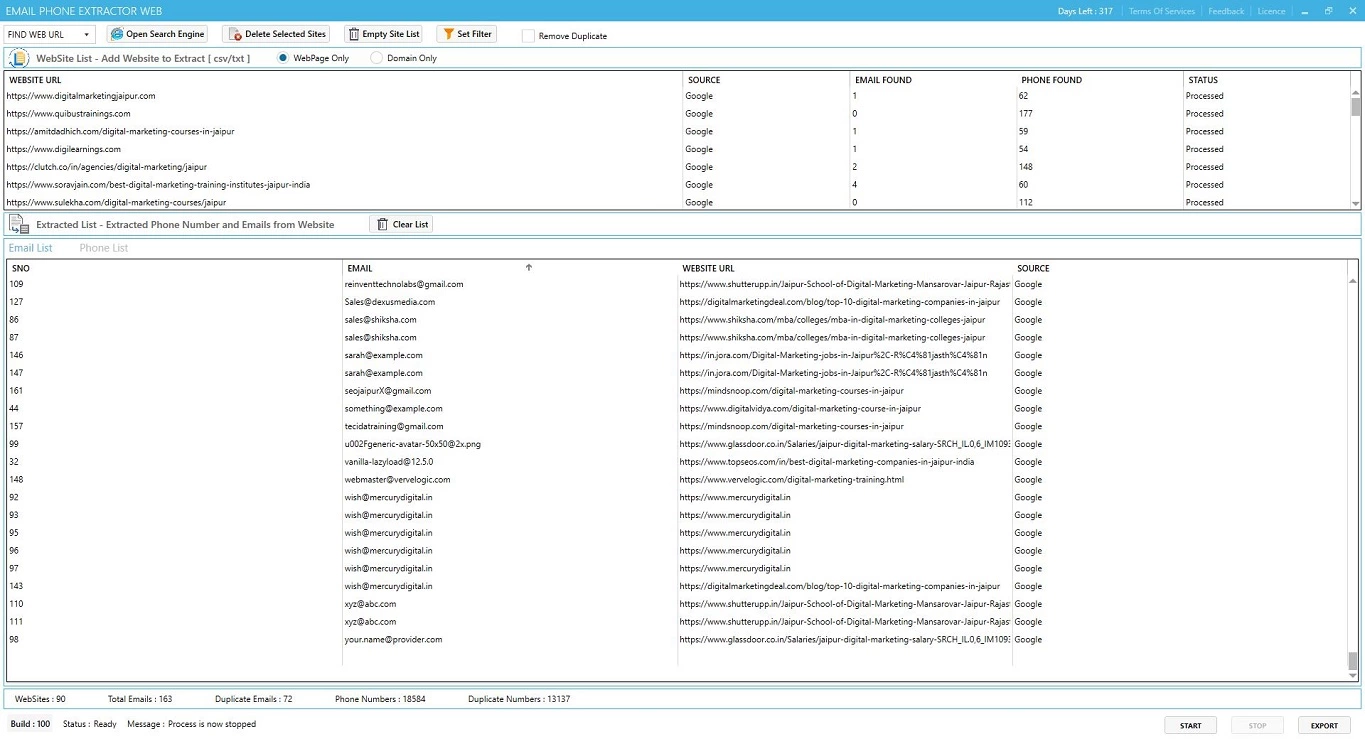Switch to the Phone List tab
Screen dimensions: 1365x739
coord(104,248)
